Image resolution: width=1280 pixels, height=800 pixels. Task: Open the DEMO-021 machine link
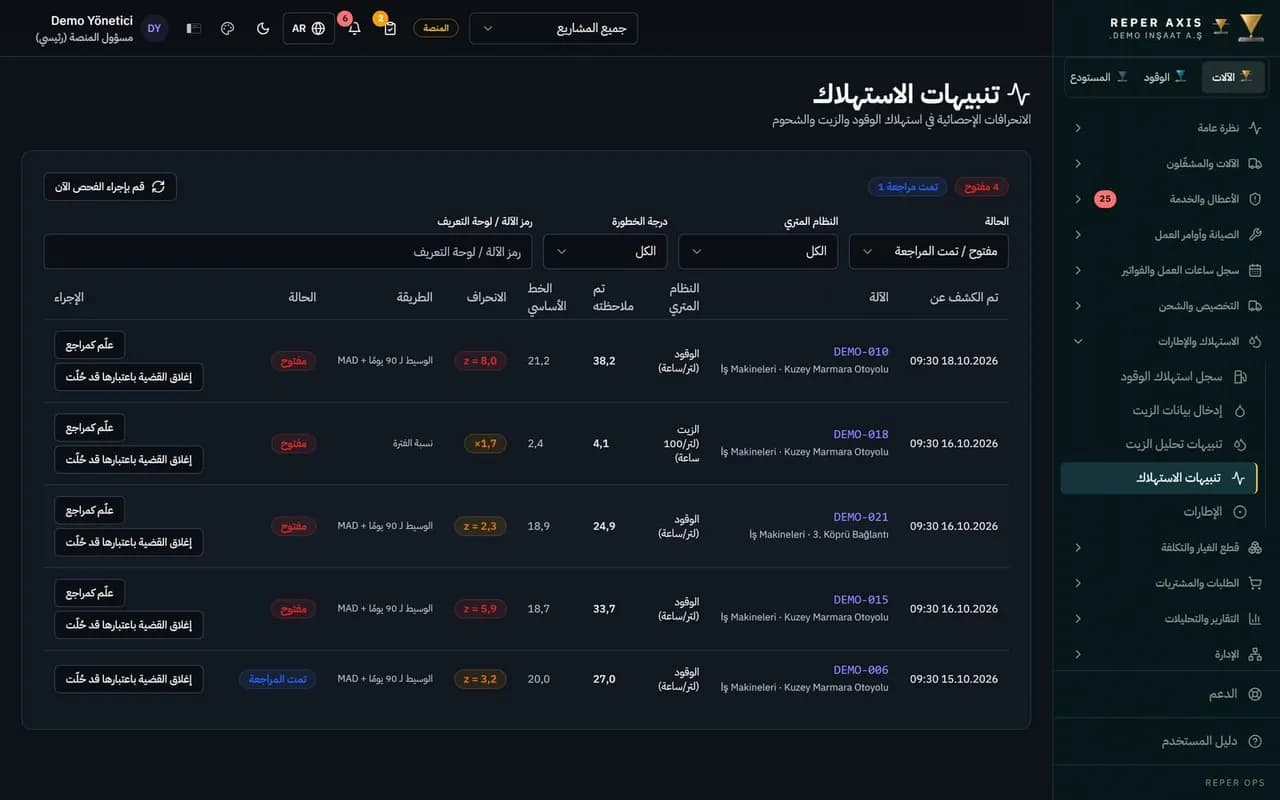click(861, 517)
